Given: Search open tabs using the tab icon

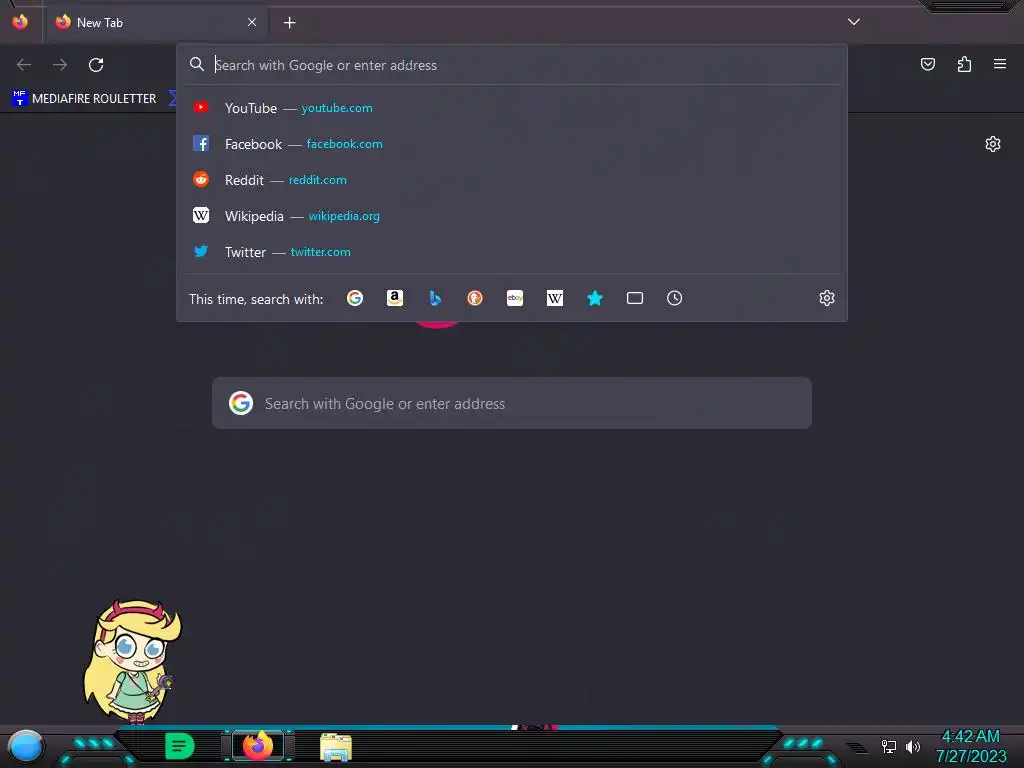Looking at the screenshot, I should (x=635, y=298).
